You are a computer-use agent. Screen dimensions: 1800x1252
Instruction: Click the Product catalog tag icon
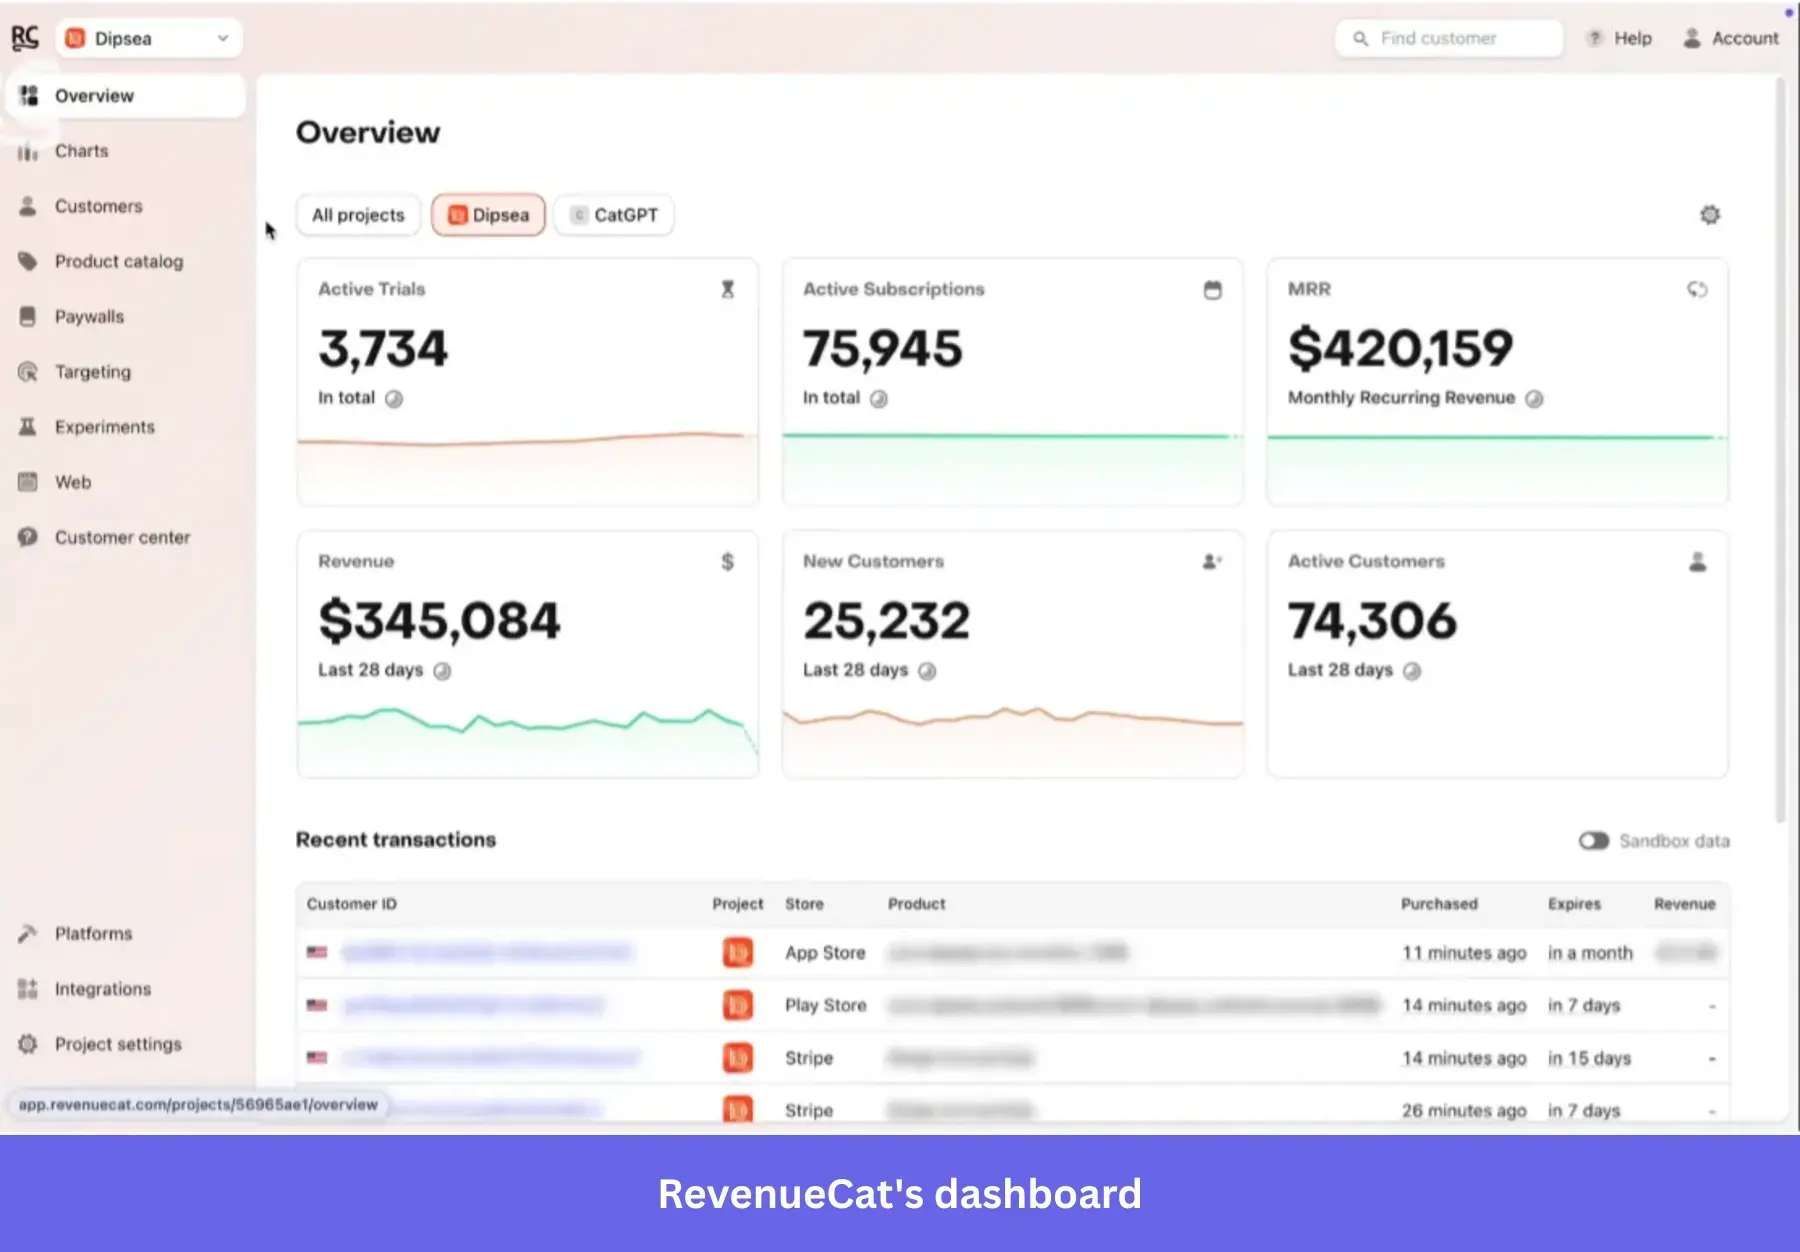point(28,261)
